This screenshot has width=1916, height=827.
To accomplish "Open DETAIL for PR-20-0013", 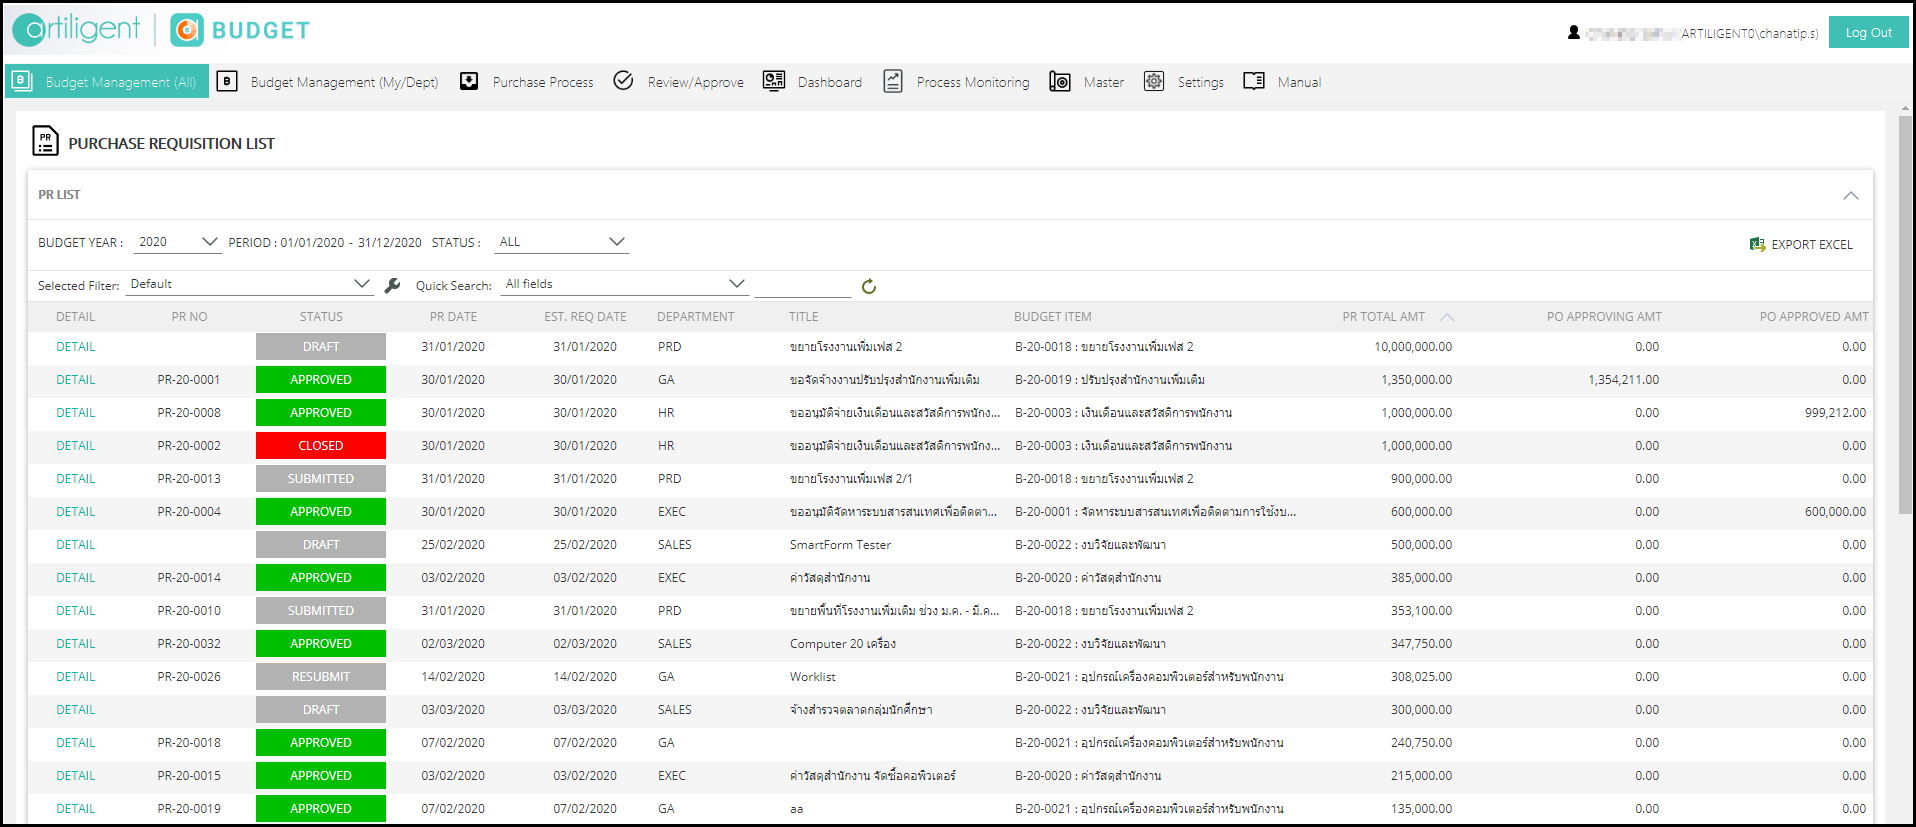I will click(x=76, y=479).
